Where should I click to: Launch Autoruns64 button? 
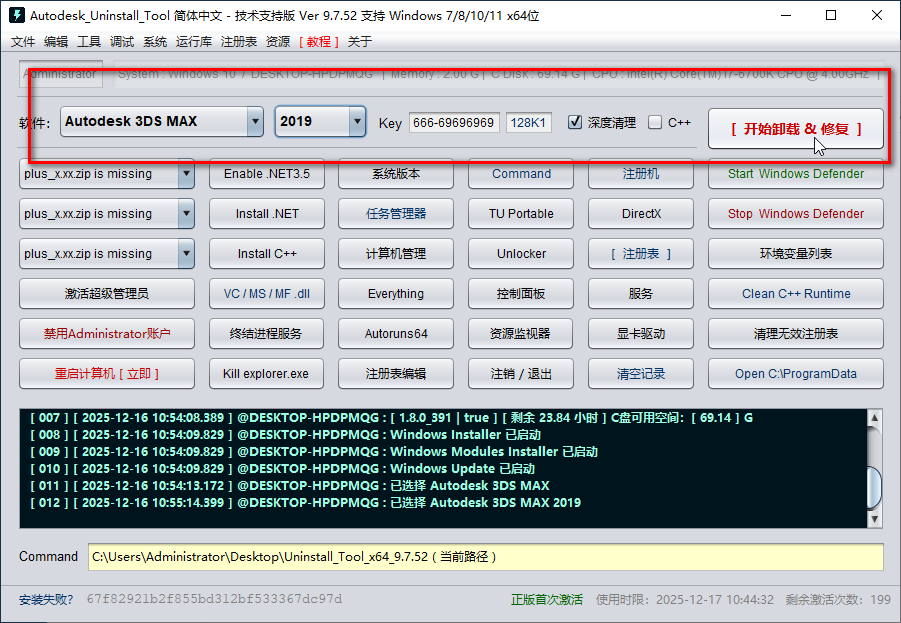(396, 333)
